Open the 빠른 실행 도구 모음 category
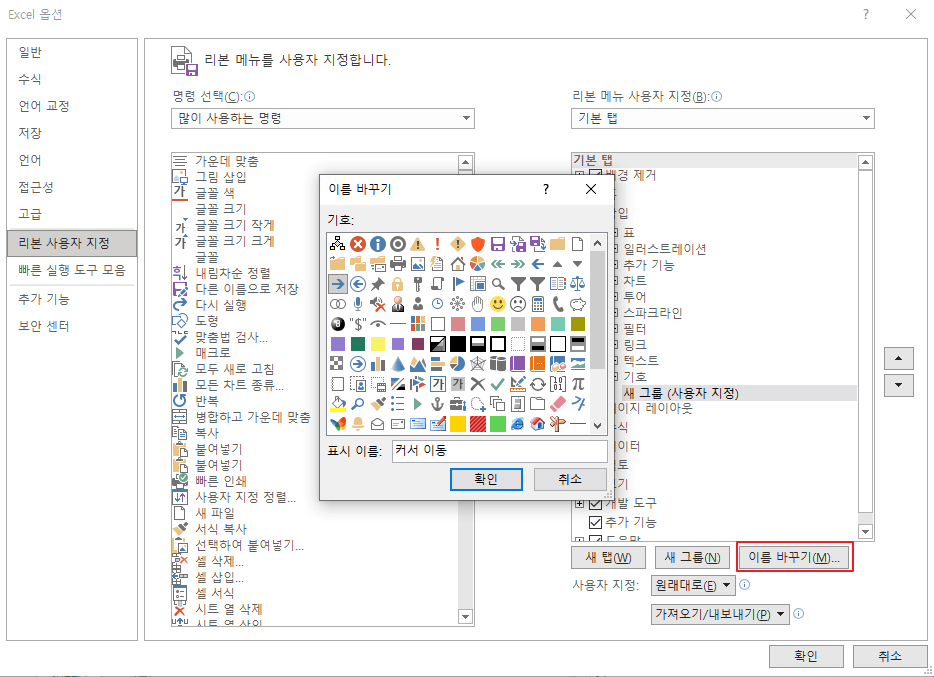The image size is (934, 677). (72, 270)
